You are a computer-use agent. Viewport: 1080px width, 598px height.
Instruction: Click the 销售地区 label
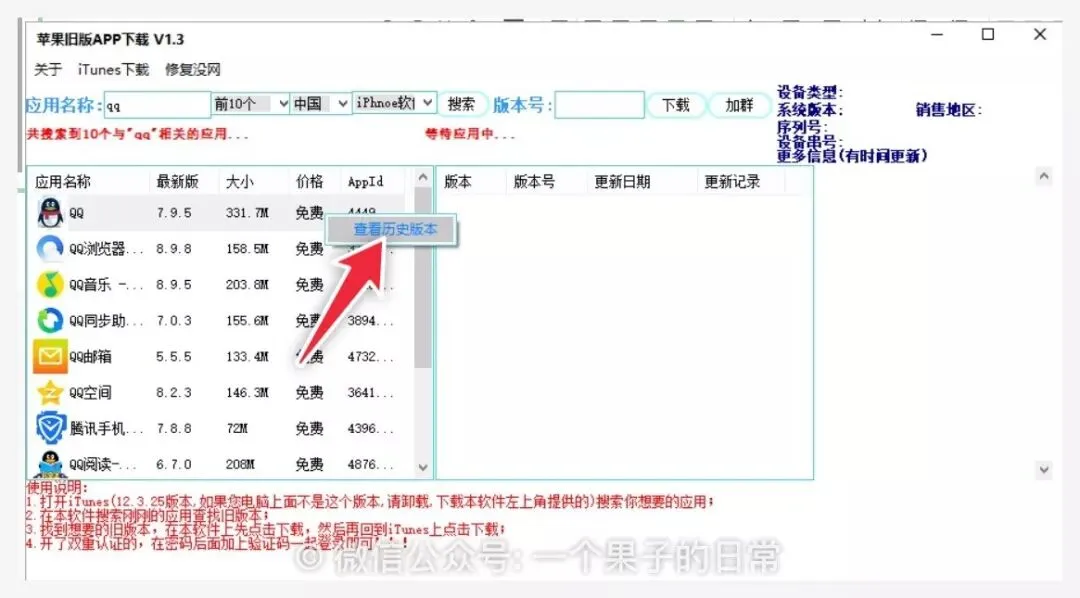pos(948,110)
